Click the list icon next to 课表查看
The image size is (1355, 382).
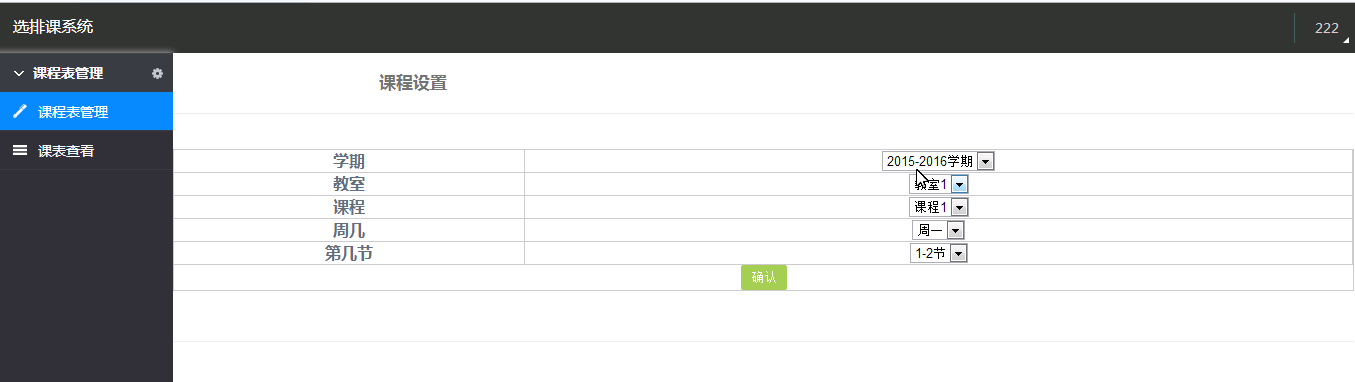[19, 151]
